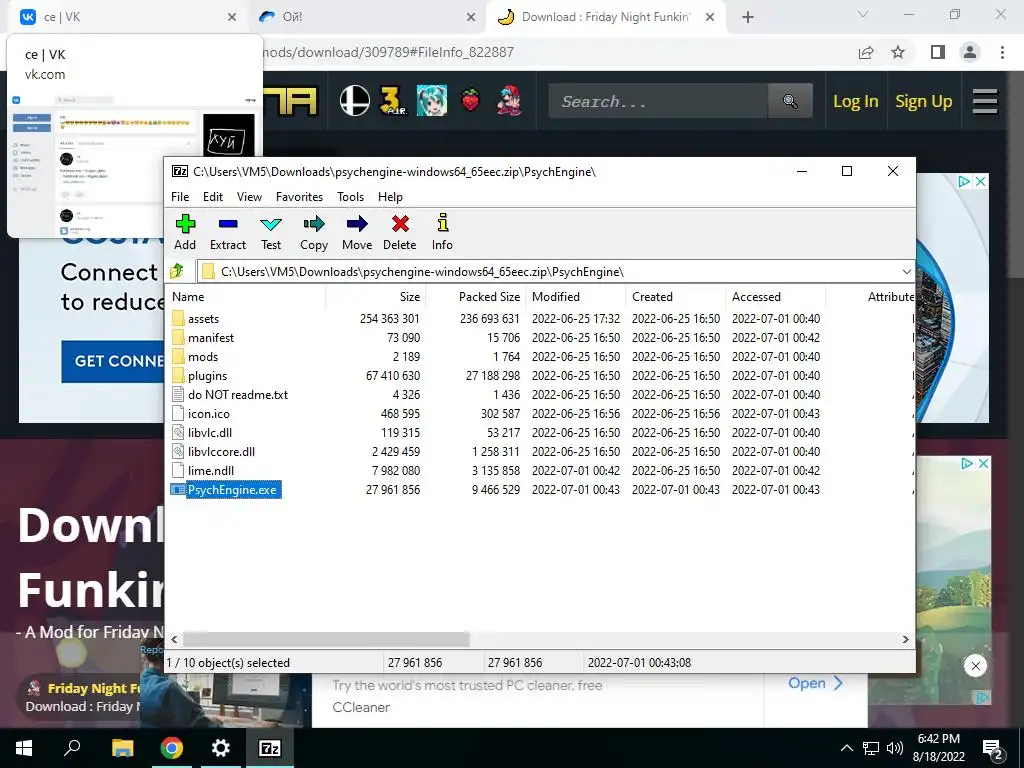Open the notification center icon
Viewport: 1024px width, 768px height.
994,749
